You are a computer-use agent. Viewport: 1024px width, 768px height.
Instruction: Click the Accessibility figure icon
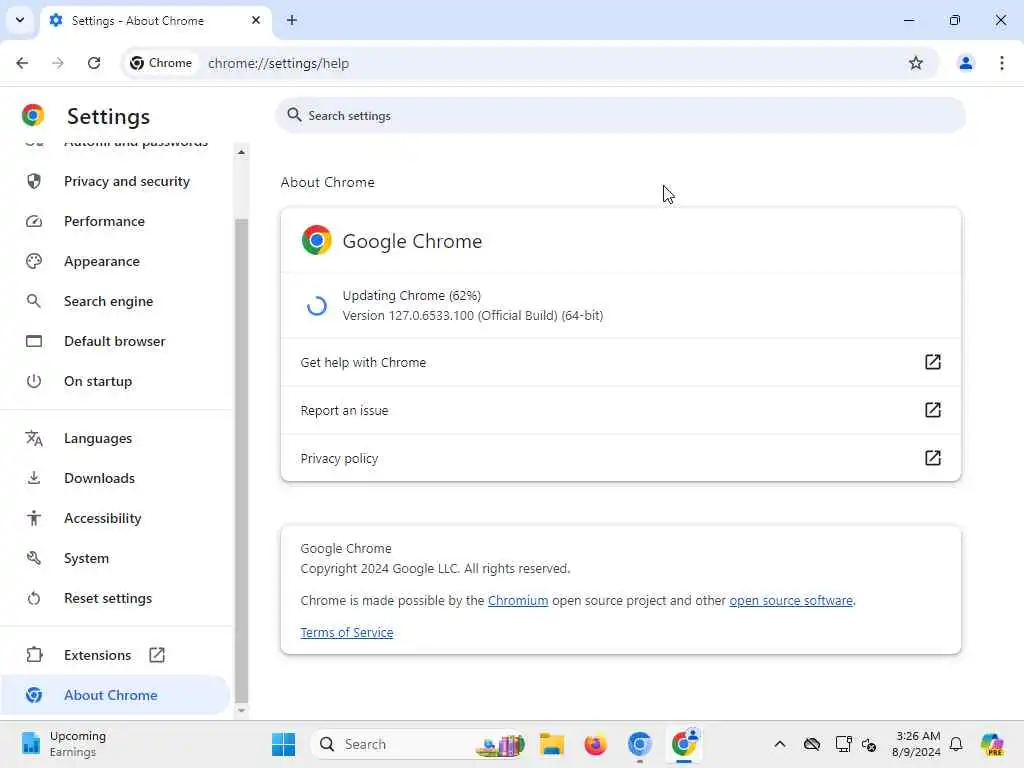[x=34, y=518]
